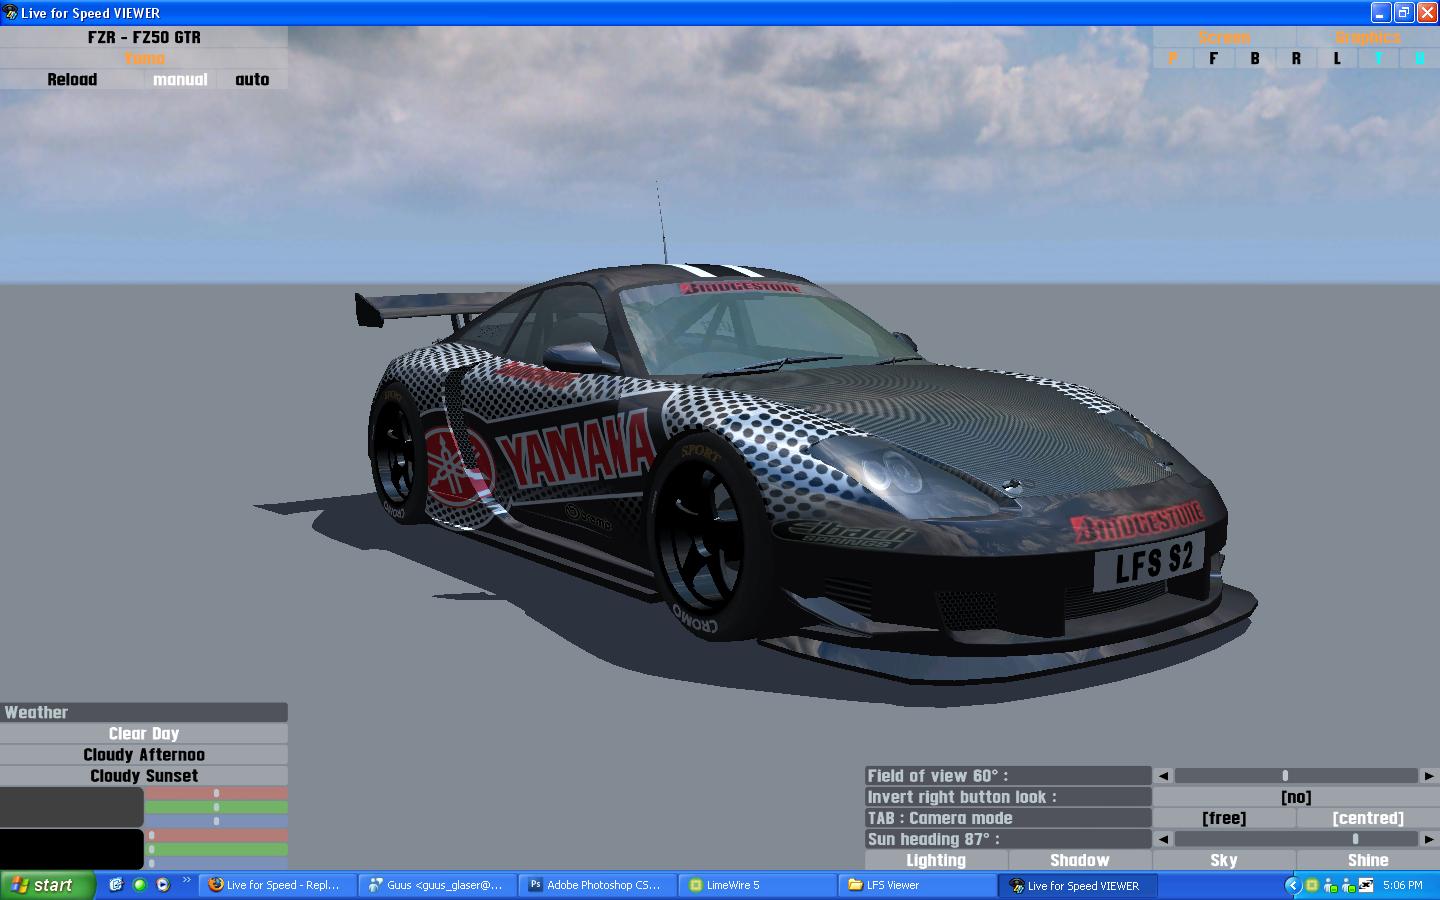
Task: Select the orange P view button
Action: pos(1173,58)
